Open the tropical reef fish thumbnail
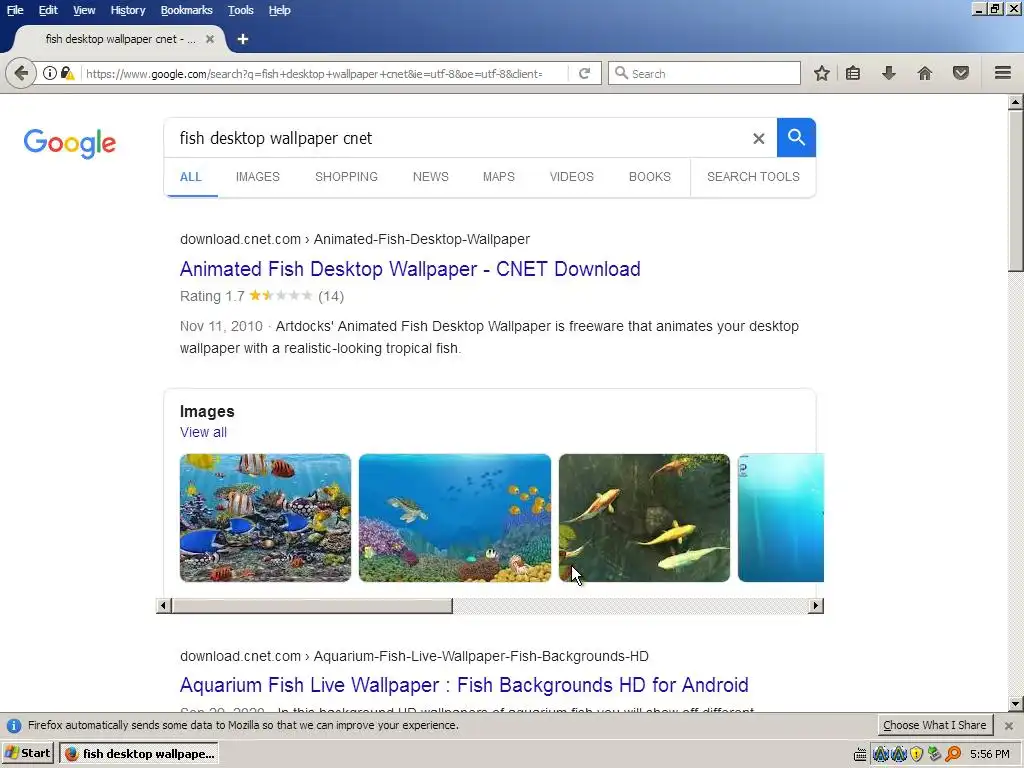The width and height of the screenshot is (1024, 768). pos(265,518)
